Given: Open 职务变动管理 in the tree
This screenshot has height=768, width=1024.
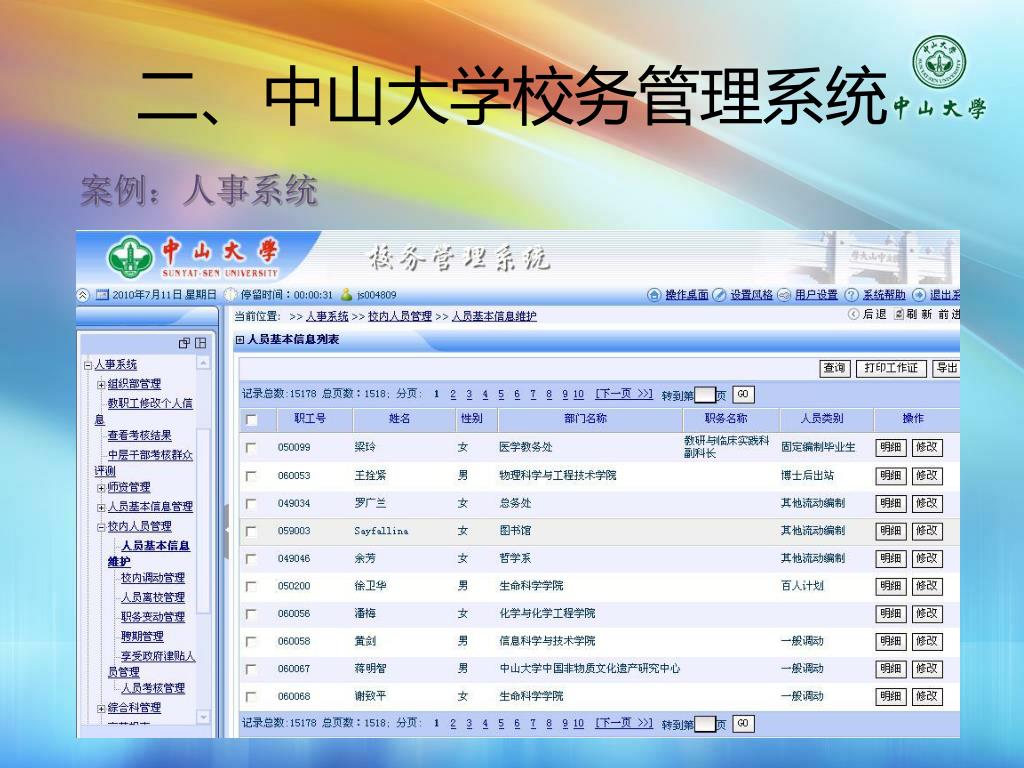Looking at the screenshot, I should (153, 617).
